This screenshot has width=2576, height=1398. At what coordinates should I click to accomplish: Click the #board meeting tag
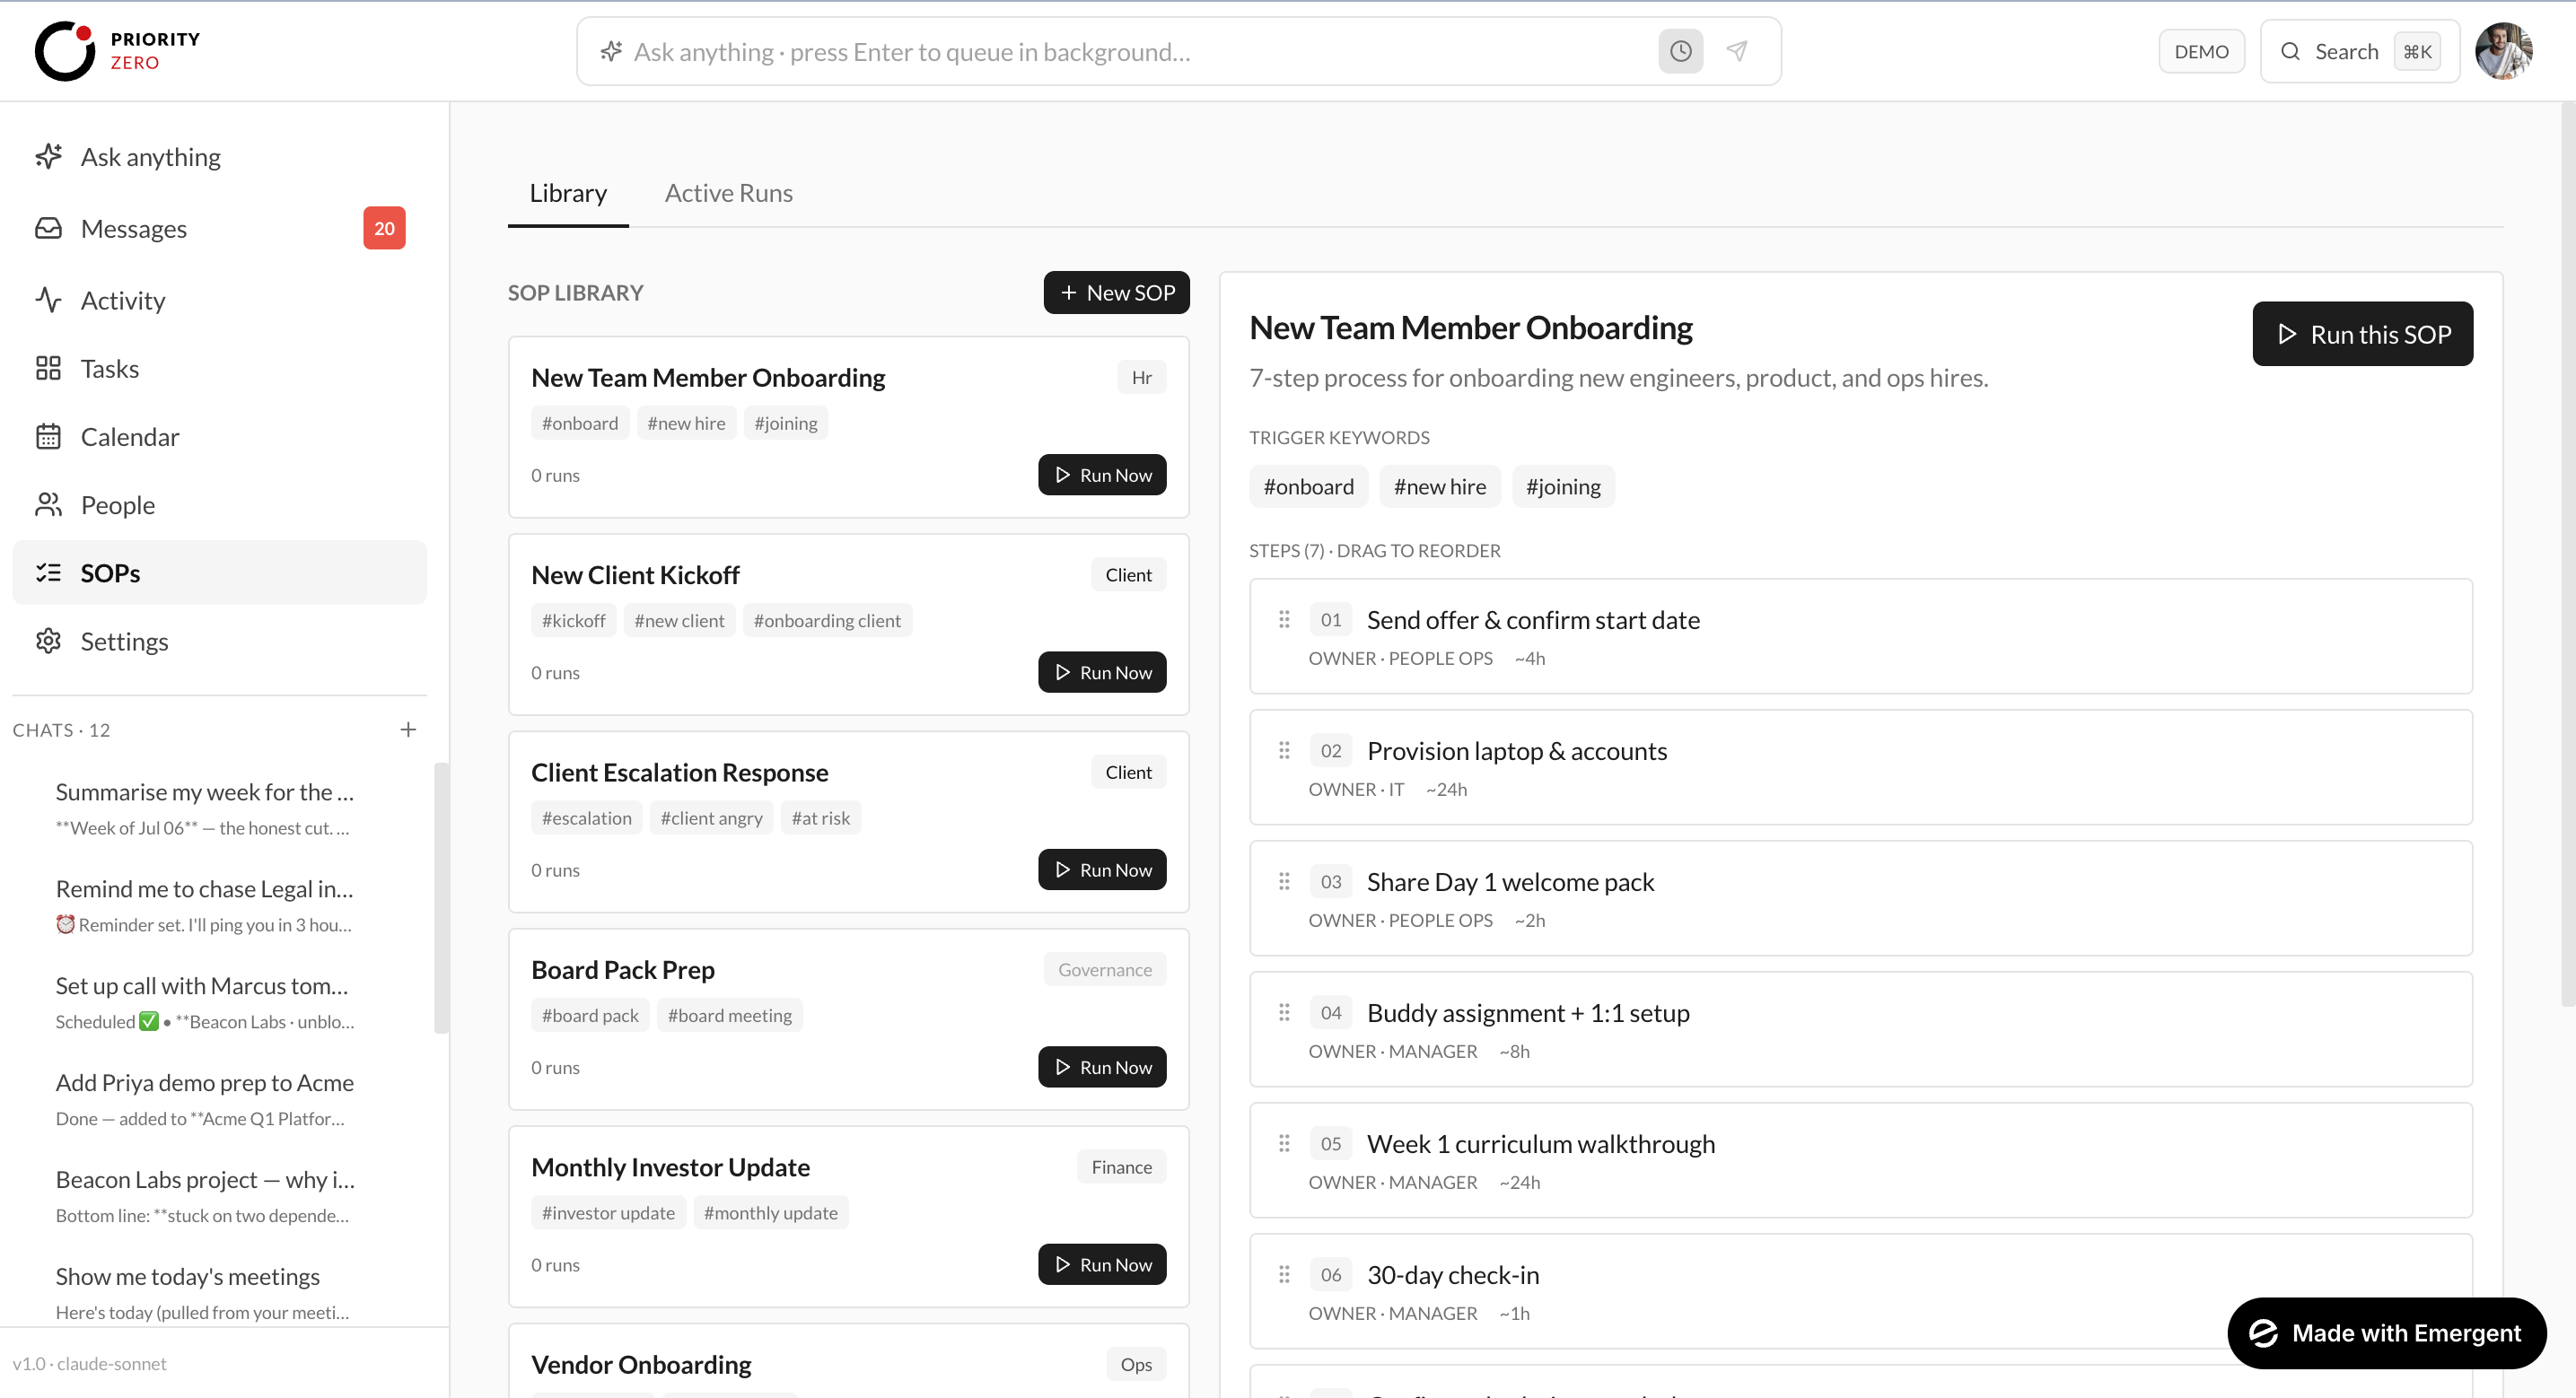pyautogui.click(x=729, y=1016)
